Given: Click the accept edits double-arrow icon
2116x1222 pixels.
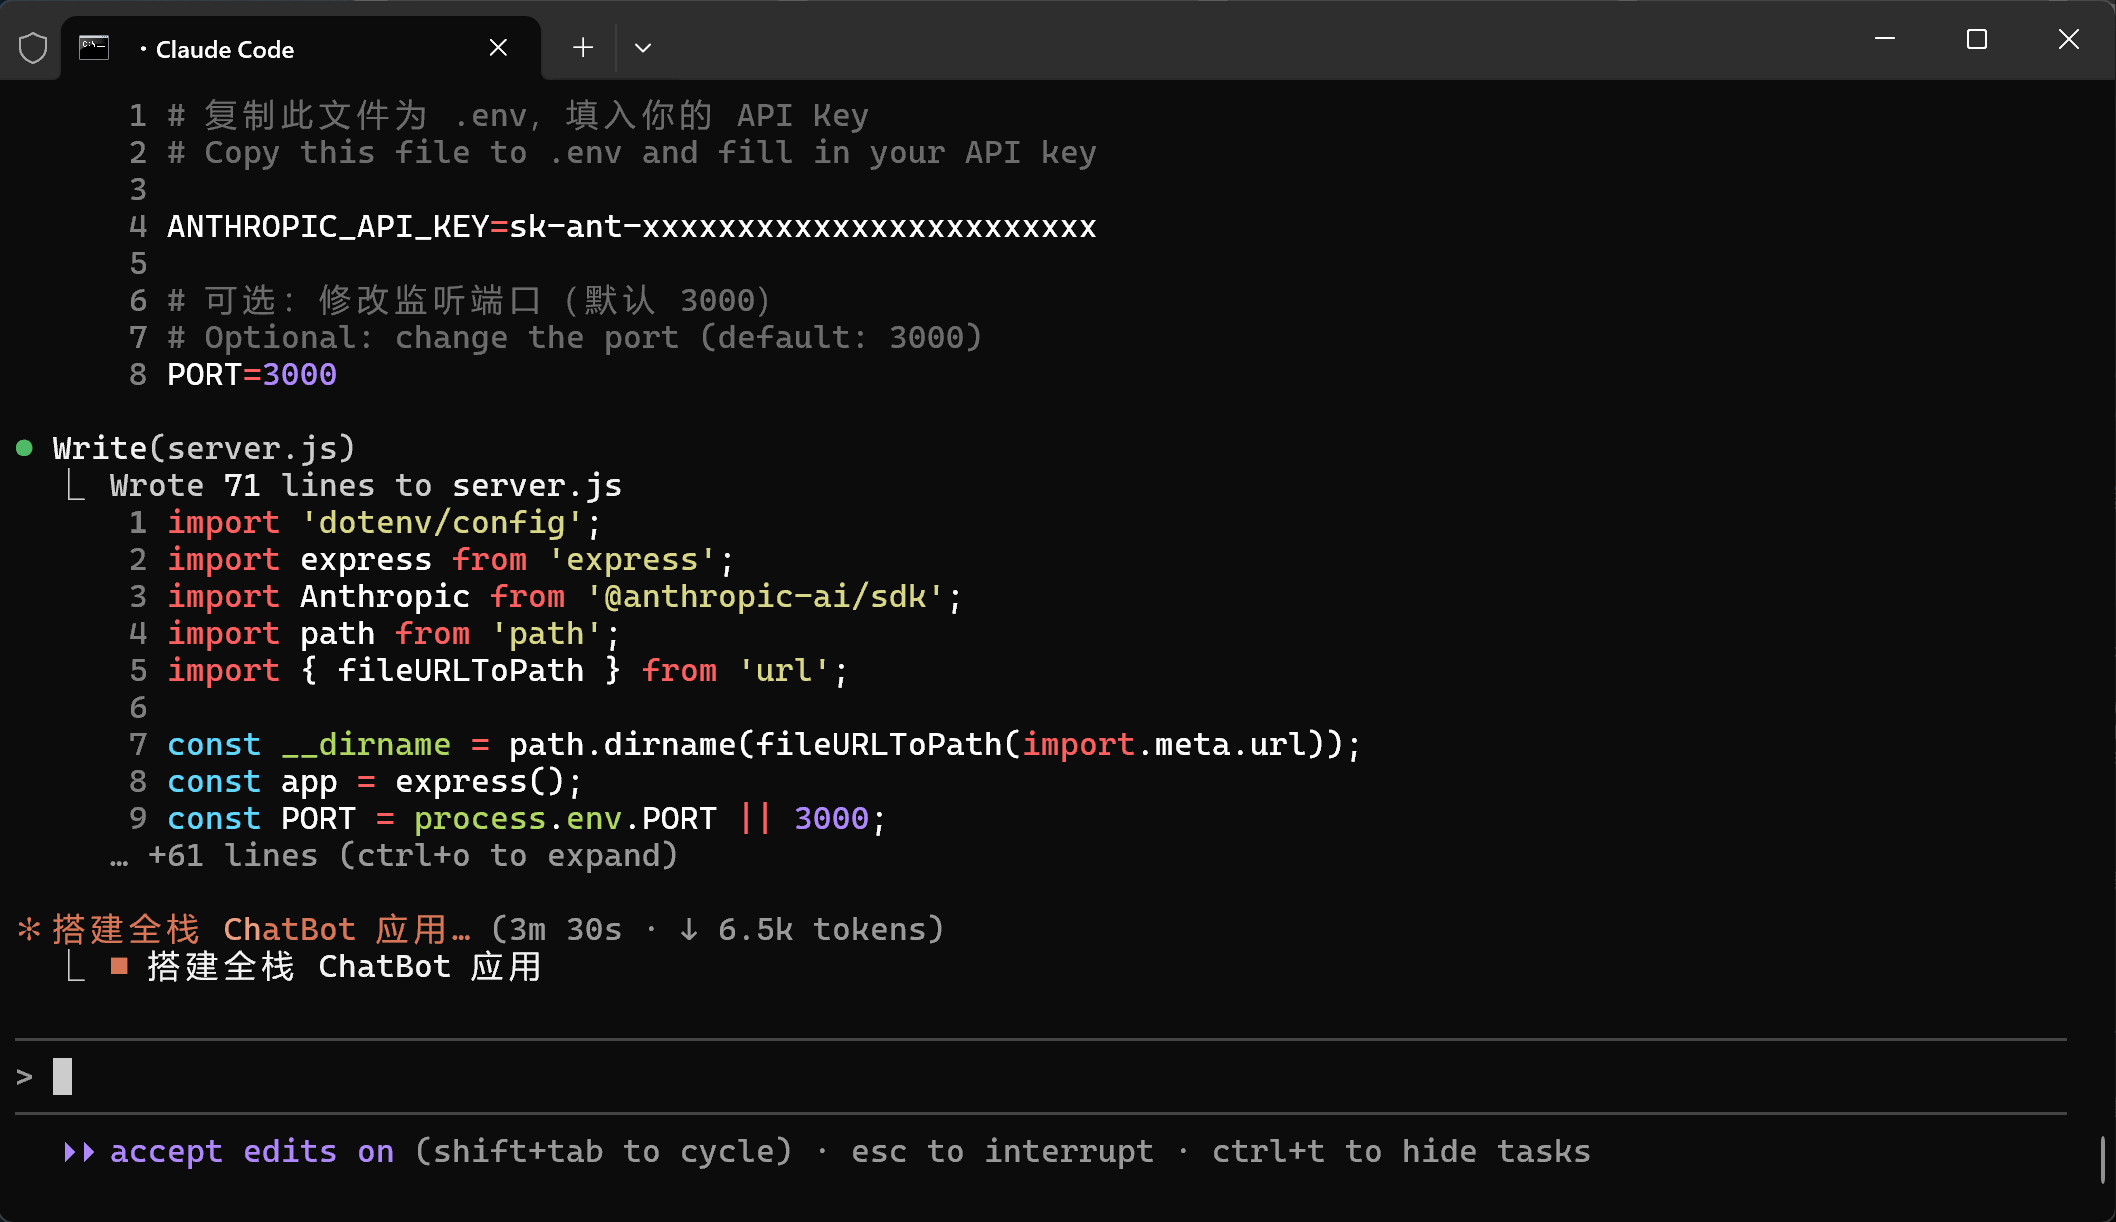Looking at the screenshot, I should [x=79, y=1152].
